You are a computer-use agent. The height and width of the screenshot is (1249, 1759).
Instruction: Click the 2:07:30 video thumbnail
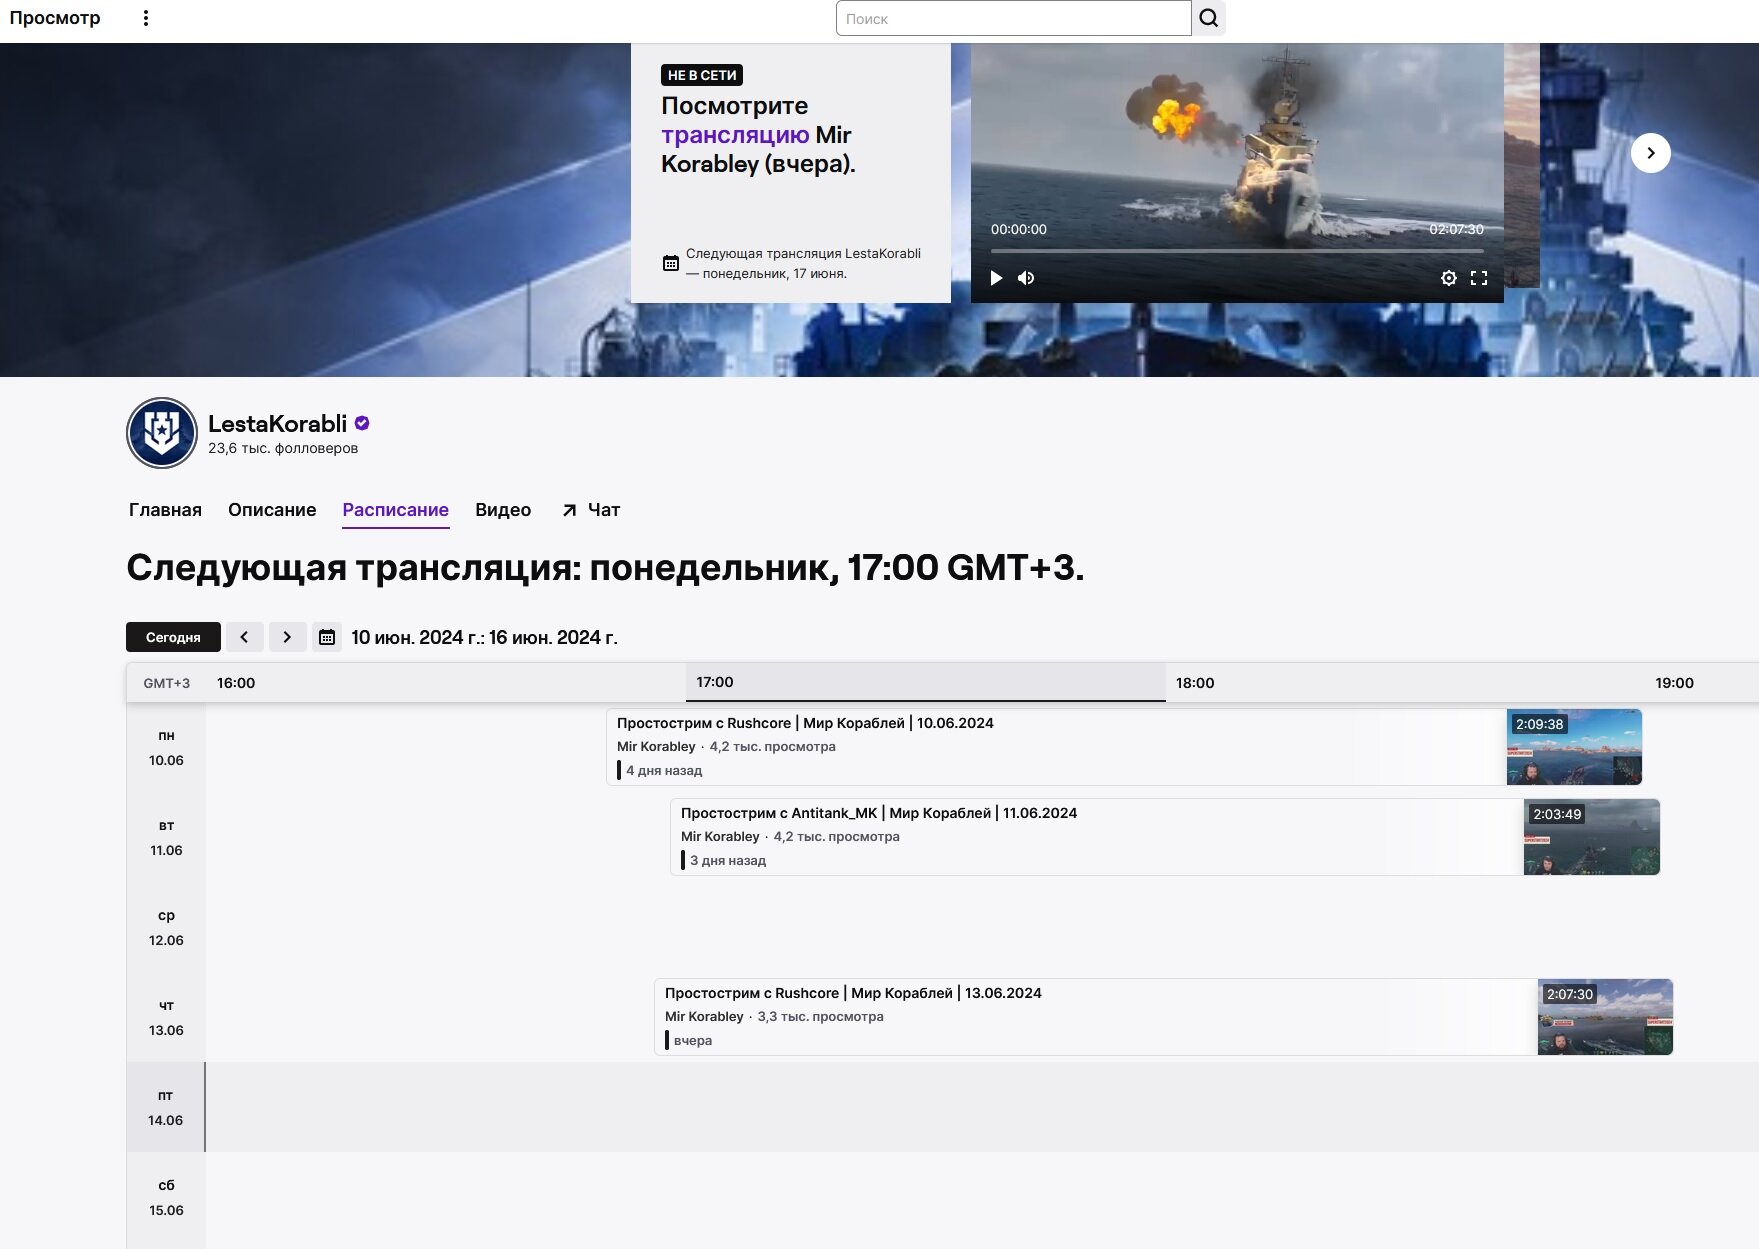[x=1605, y=1017]
